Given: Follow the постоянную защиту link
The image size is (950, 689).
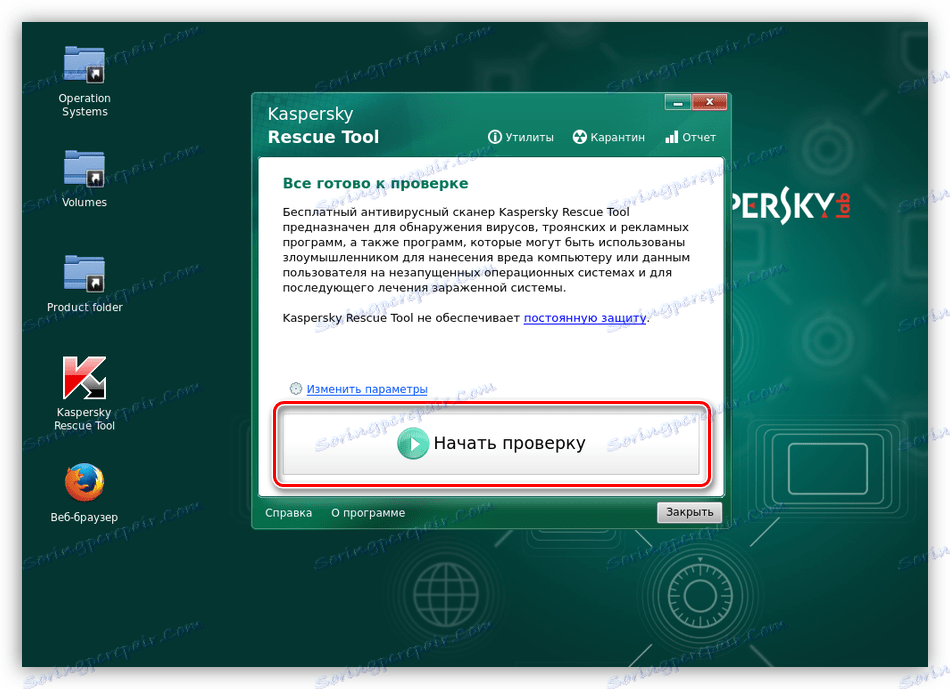Looking at the screenshot, I should [585, 318].
